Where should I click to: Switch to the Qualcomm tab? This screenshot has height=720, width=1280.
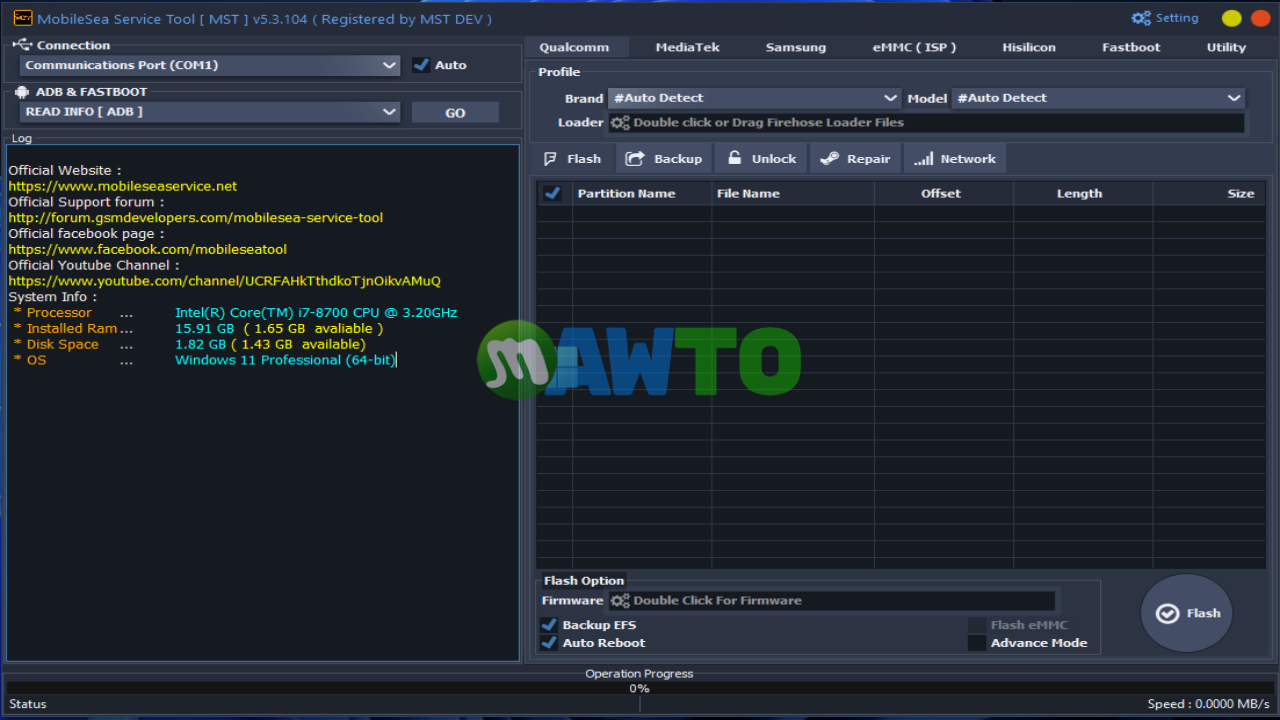pyautogui.click(x=574, y=47)
